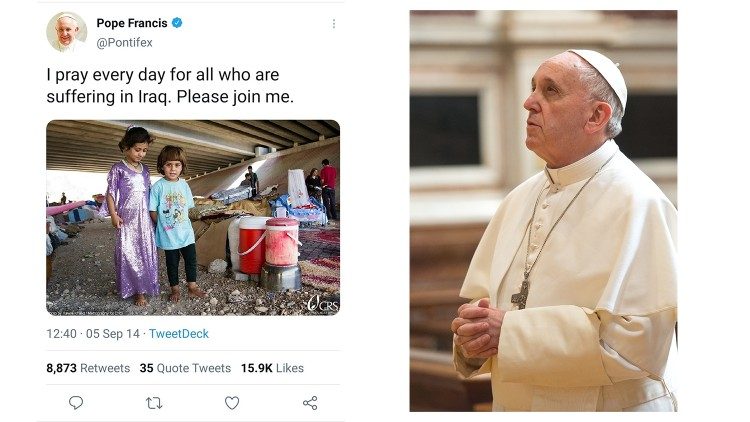Show the 15.9K Likes list
The image size is (750, 422).
272,368
